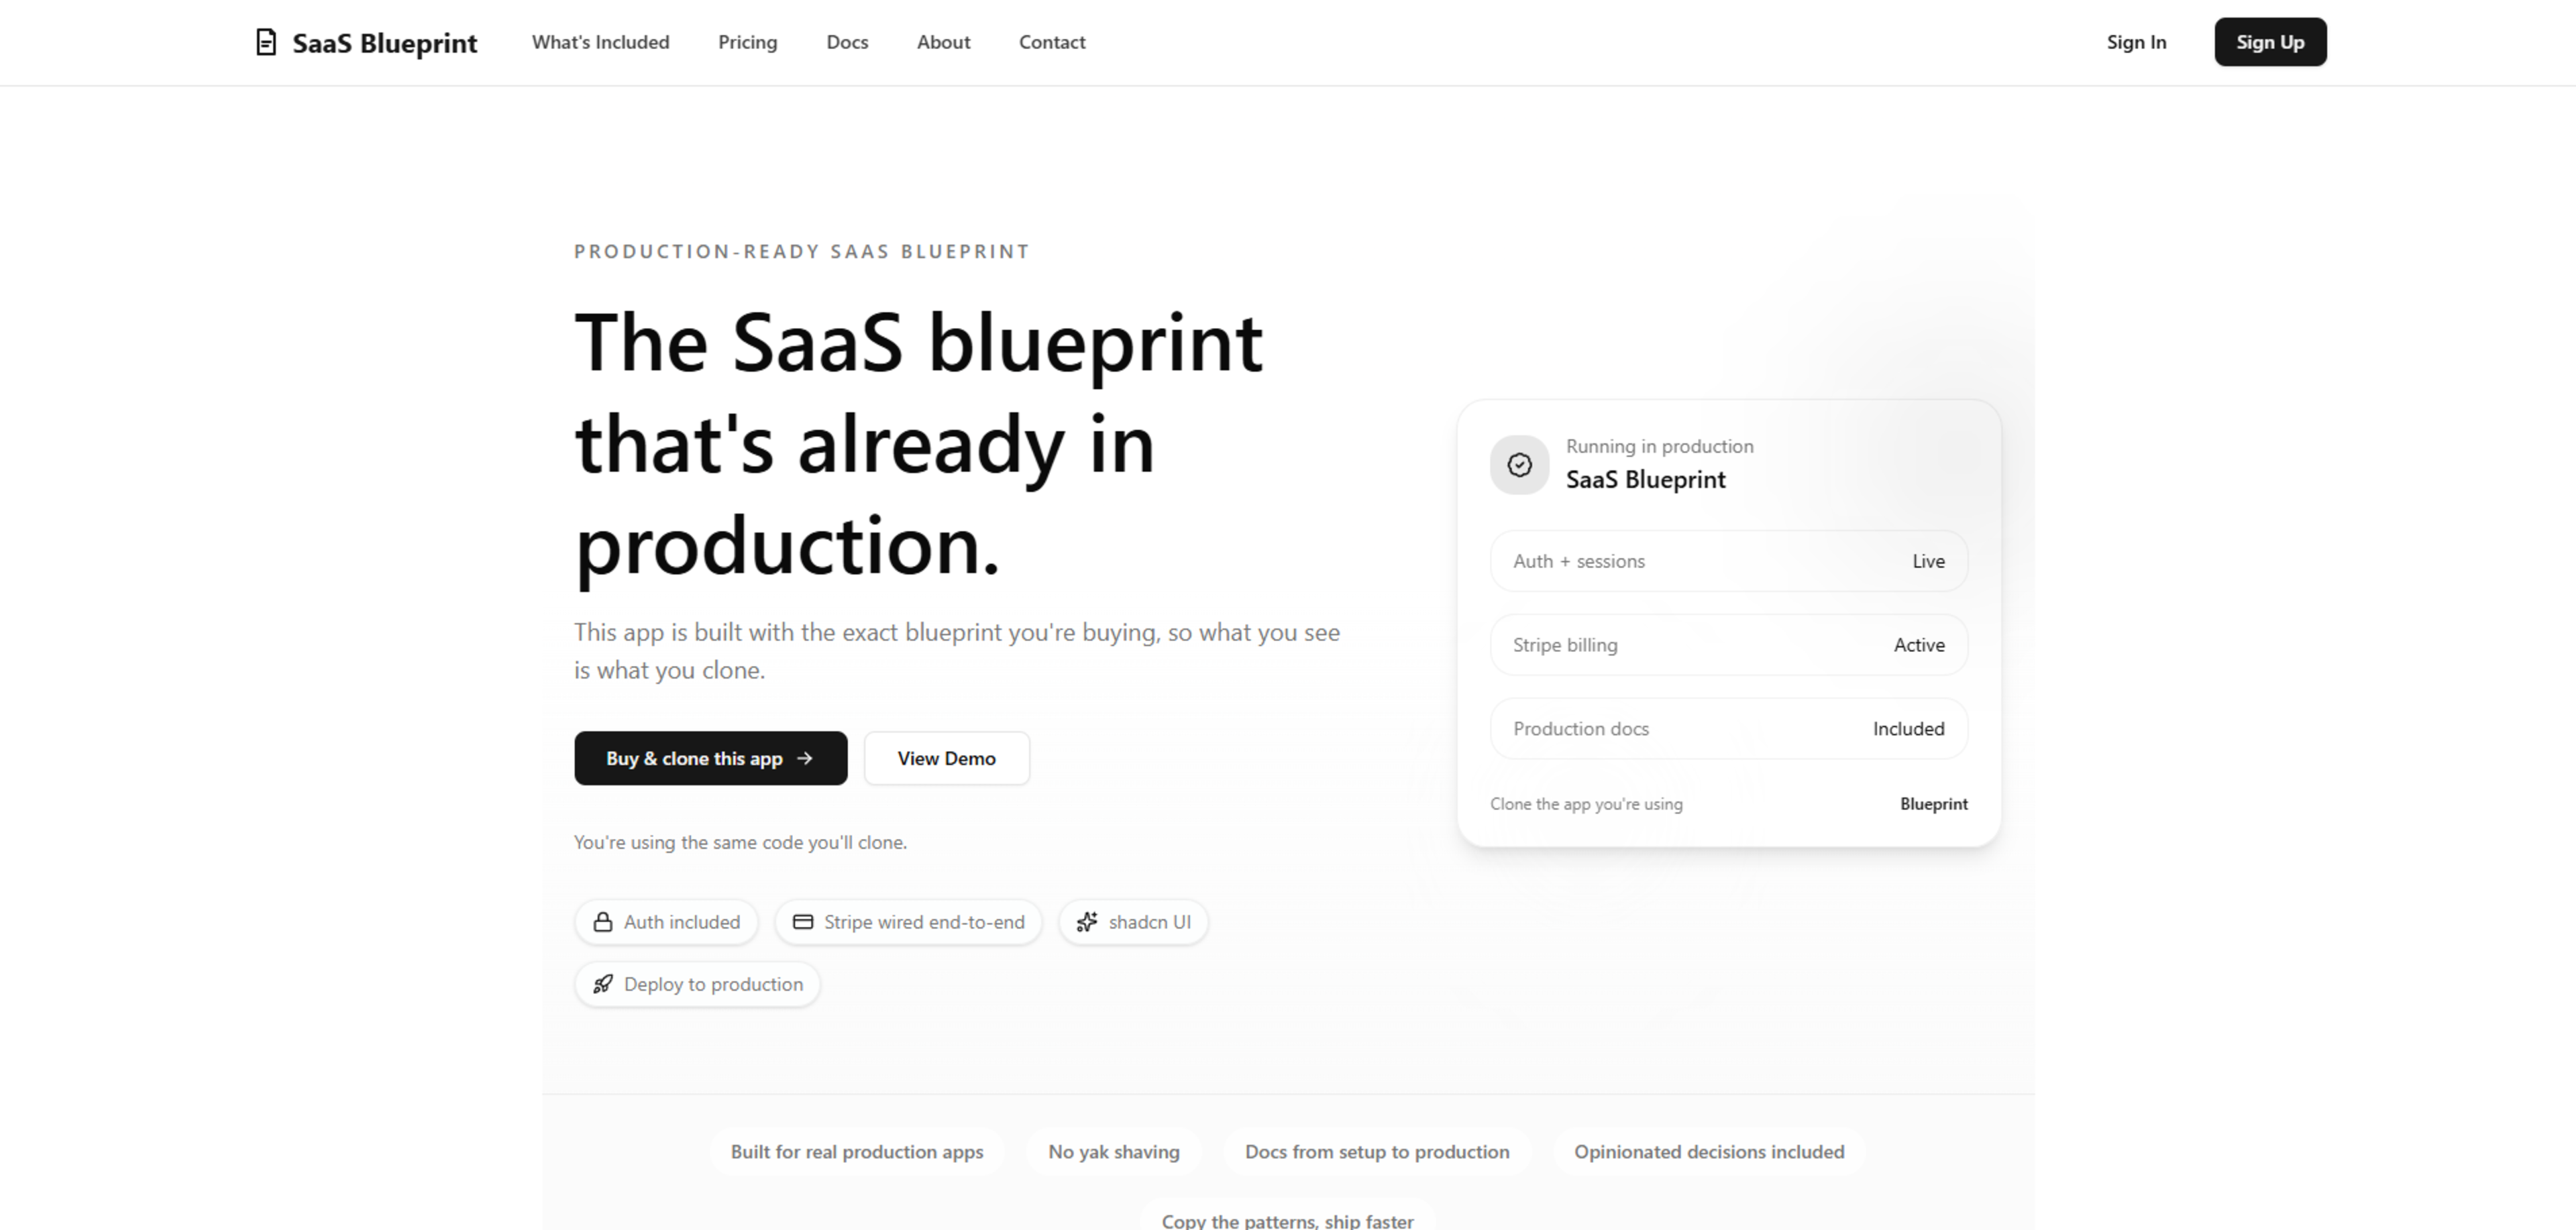Click the SaaS Blueprint document logo icon

[x=266, y=42]
